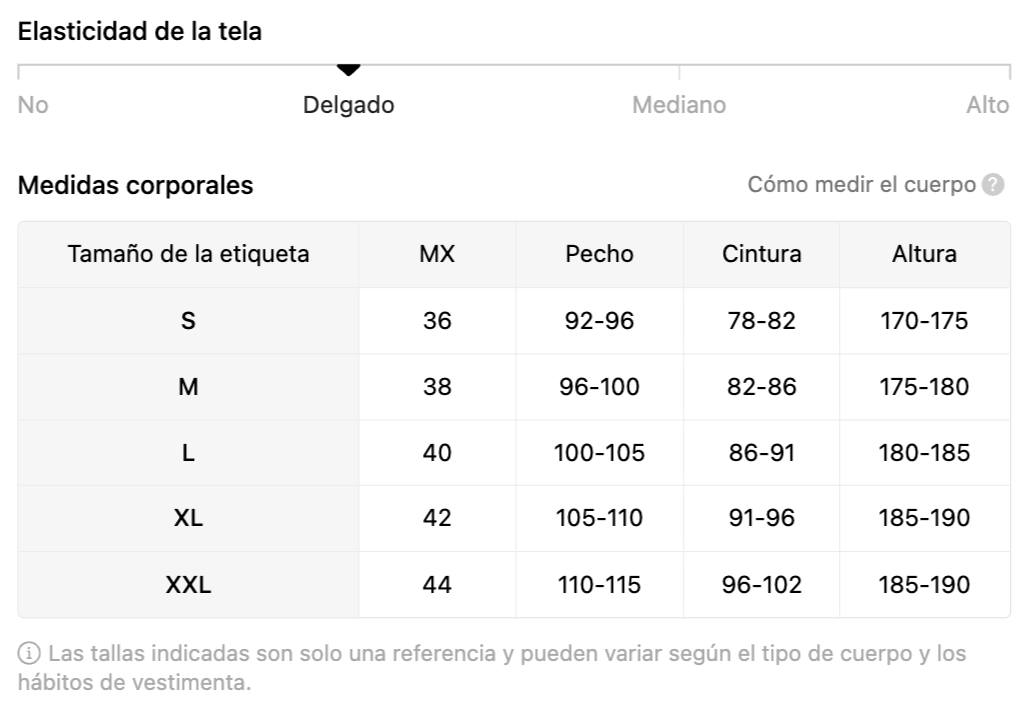Viewport: 1030px width, 708px height.
Task: Select the XXL size row label
Action: point(188,585)
